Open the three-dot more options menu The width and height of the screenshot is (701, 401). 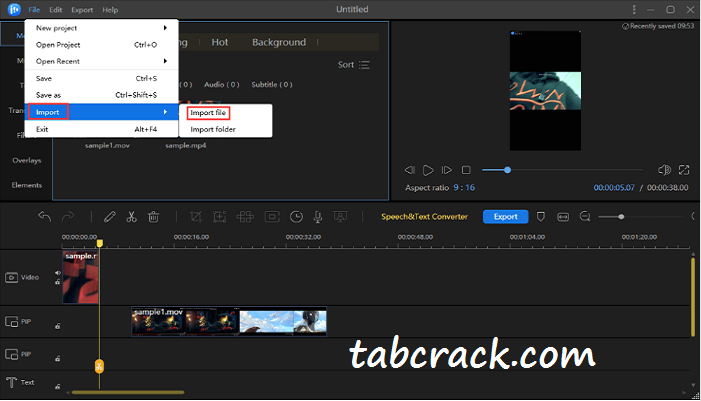634,9
